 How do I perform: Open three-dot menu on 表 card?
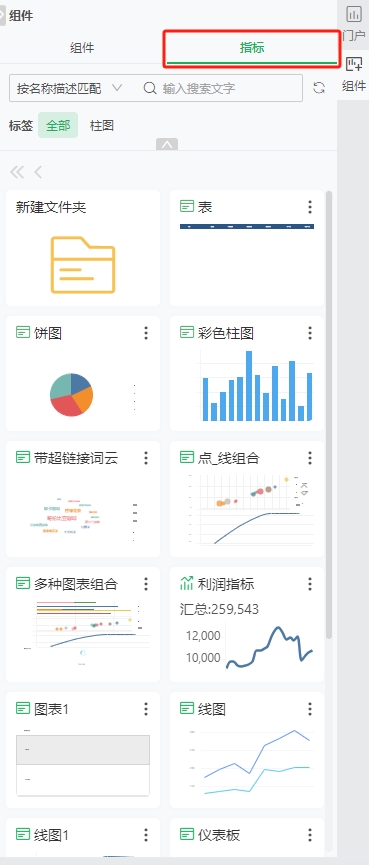coord(310,207)
